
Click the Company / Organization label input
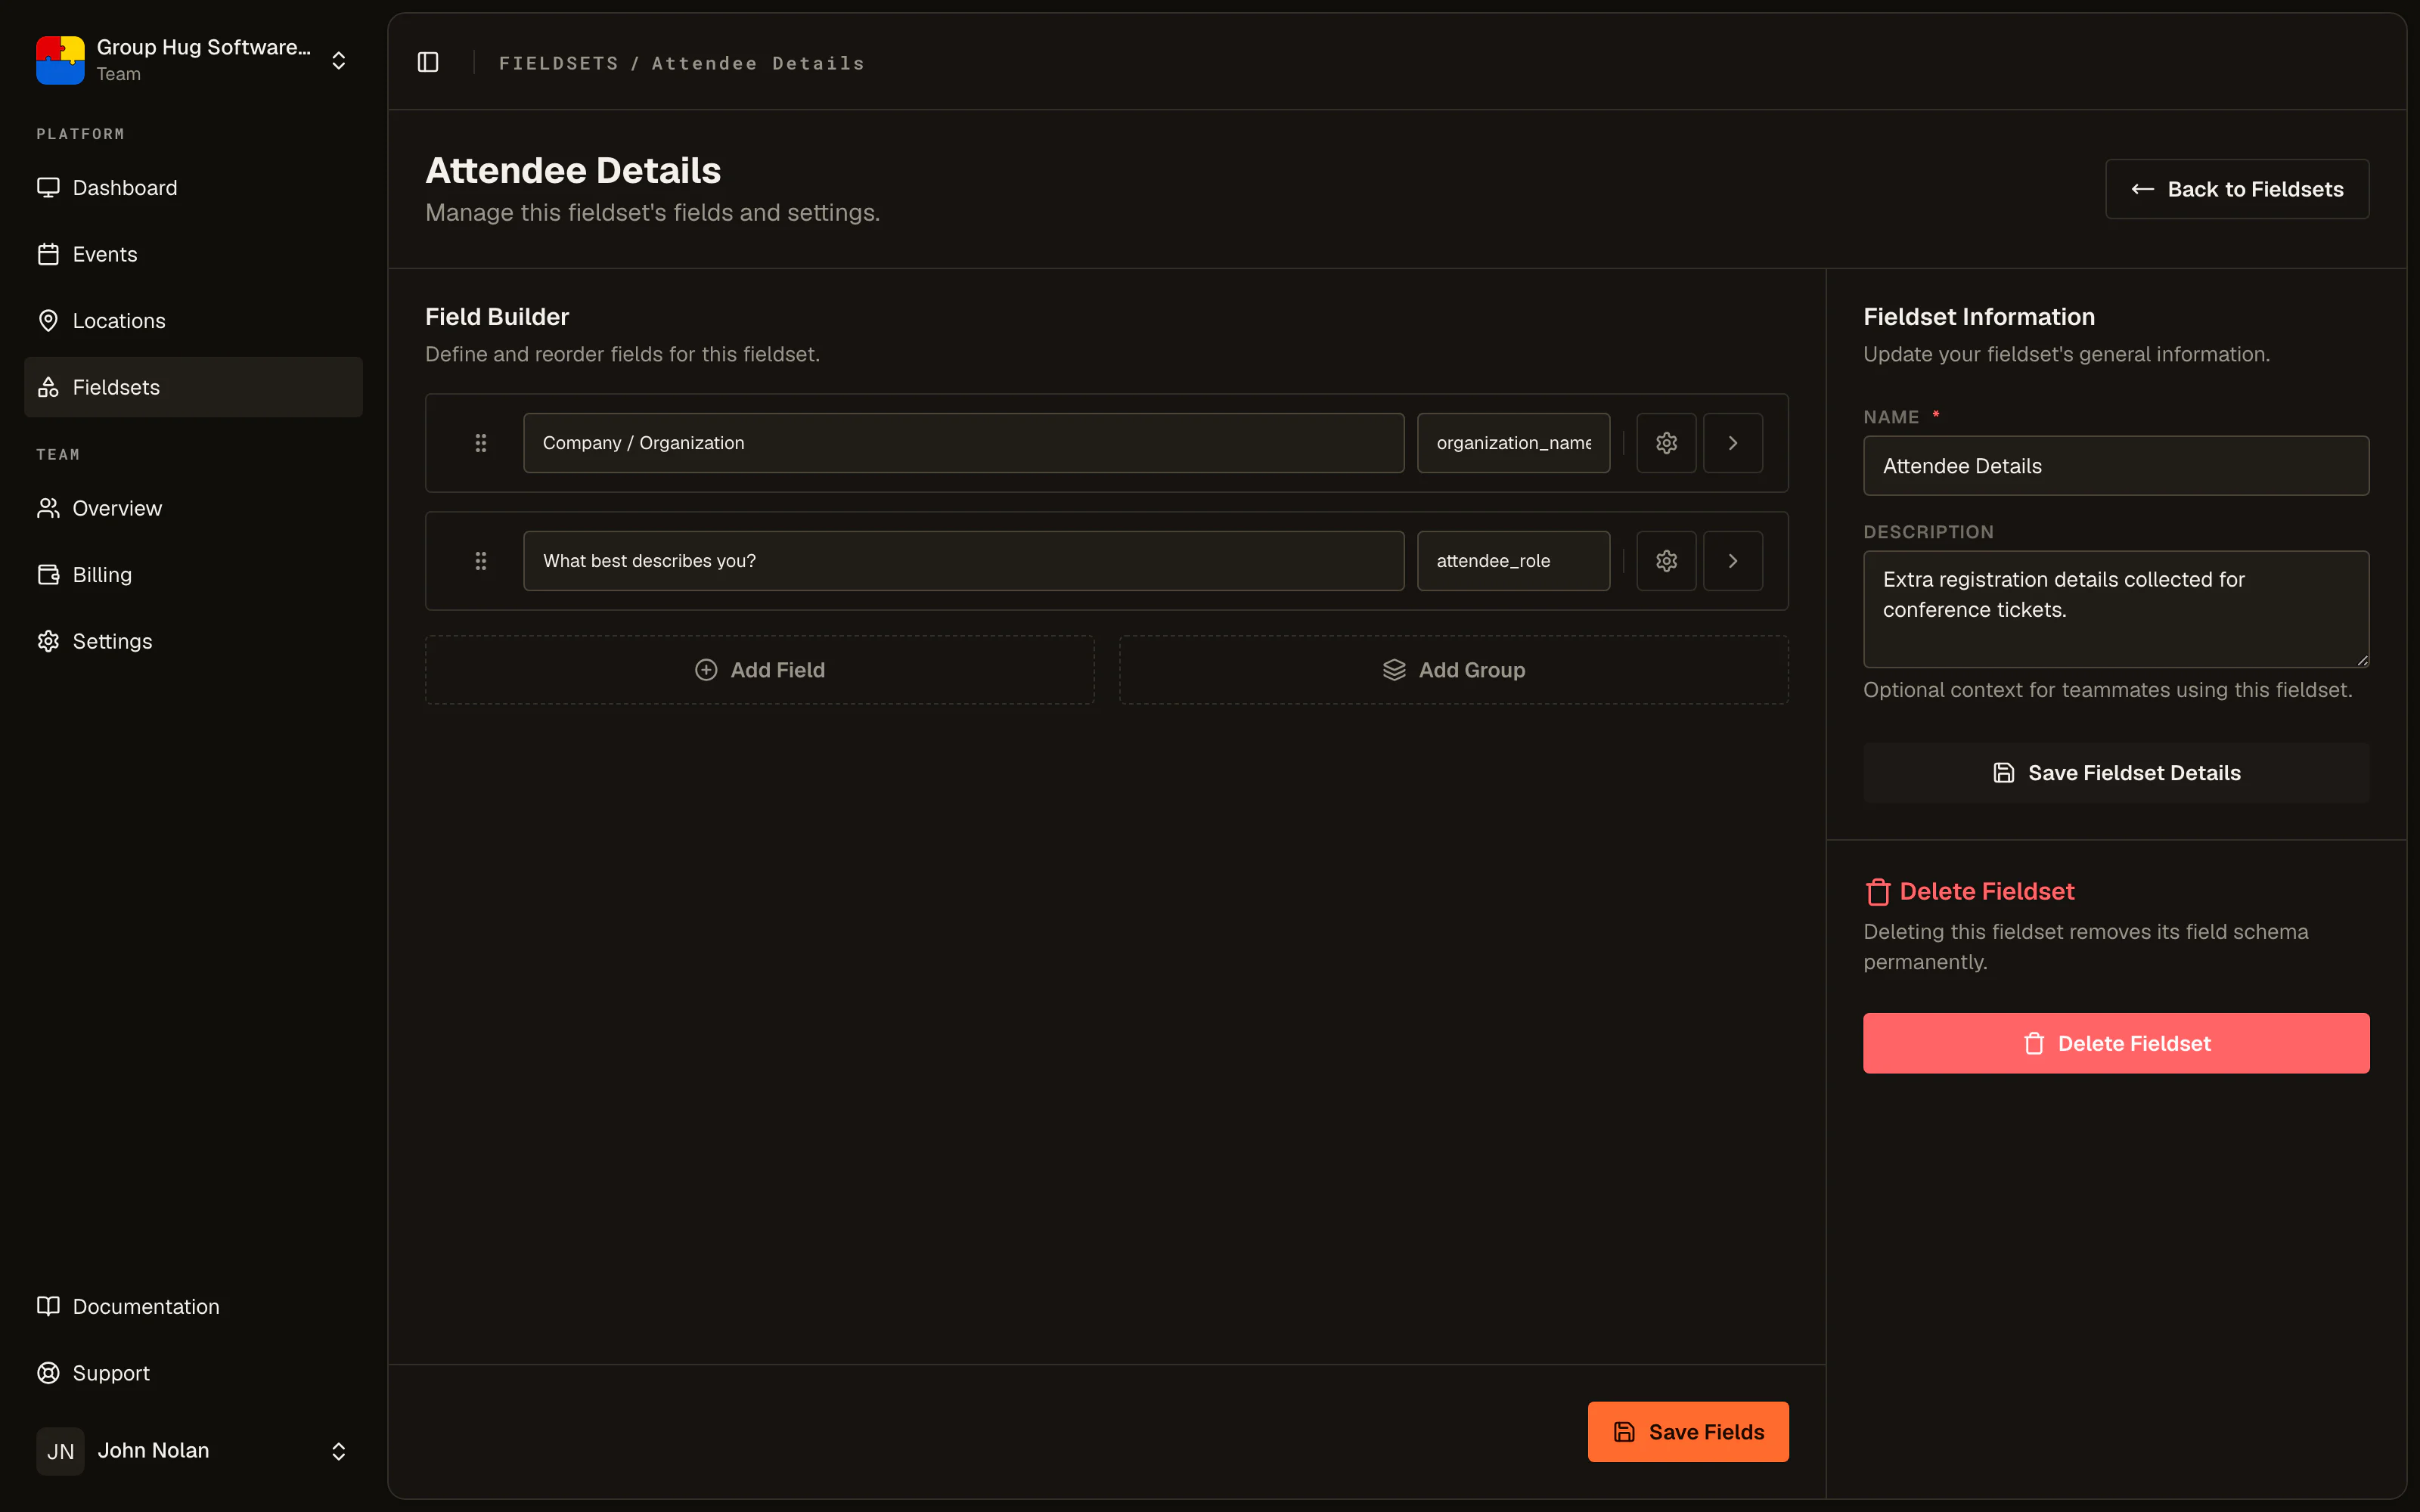coord(963,443)
